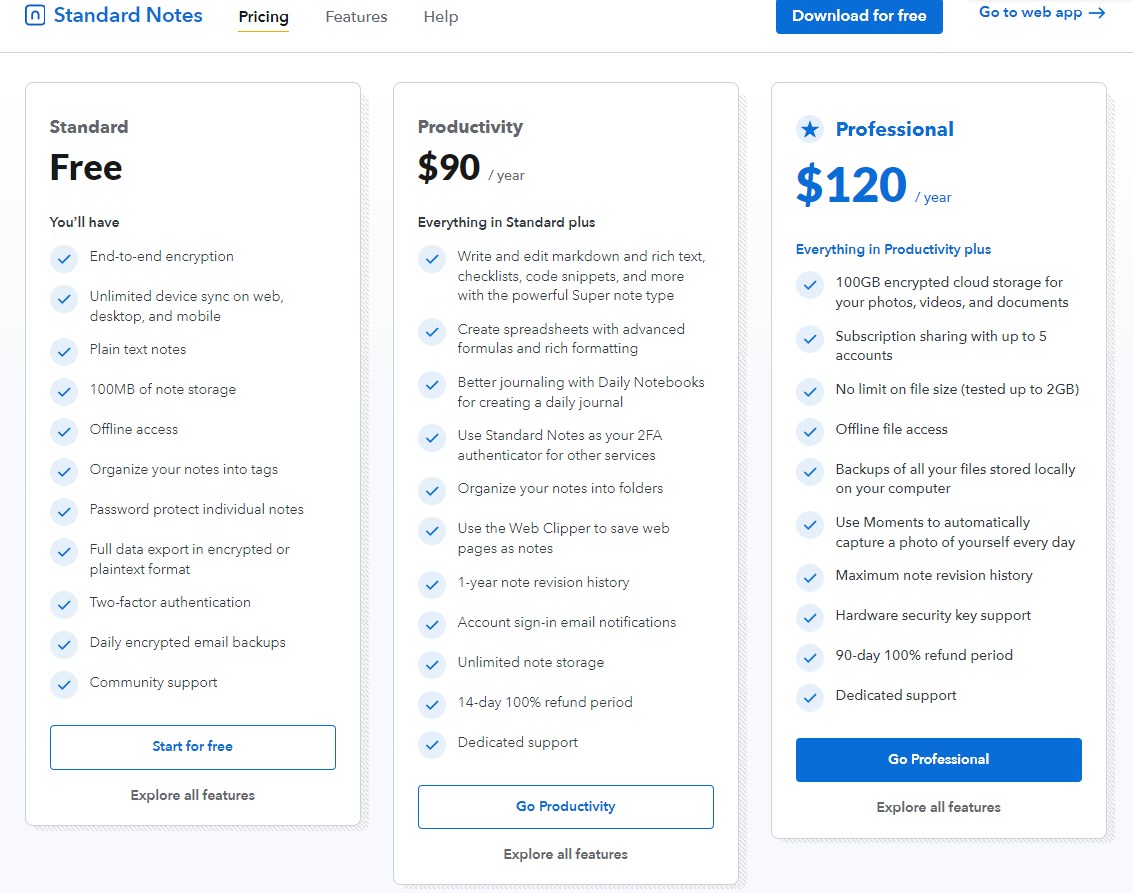Click checkmark icon next to Offline access
1133x893 pixels.
pyautogui.click(x=64, y=432)
